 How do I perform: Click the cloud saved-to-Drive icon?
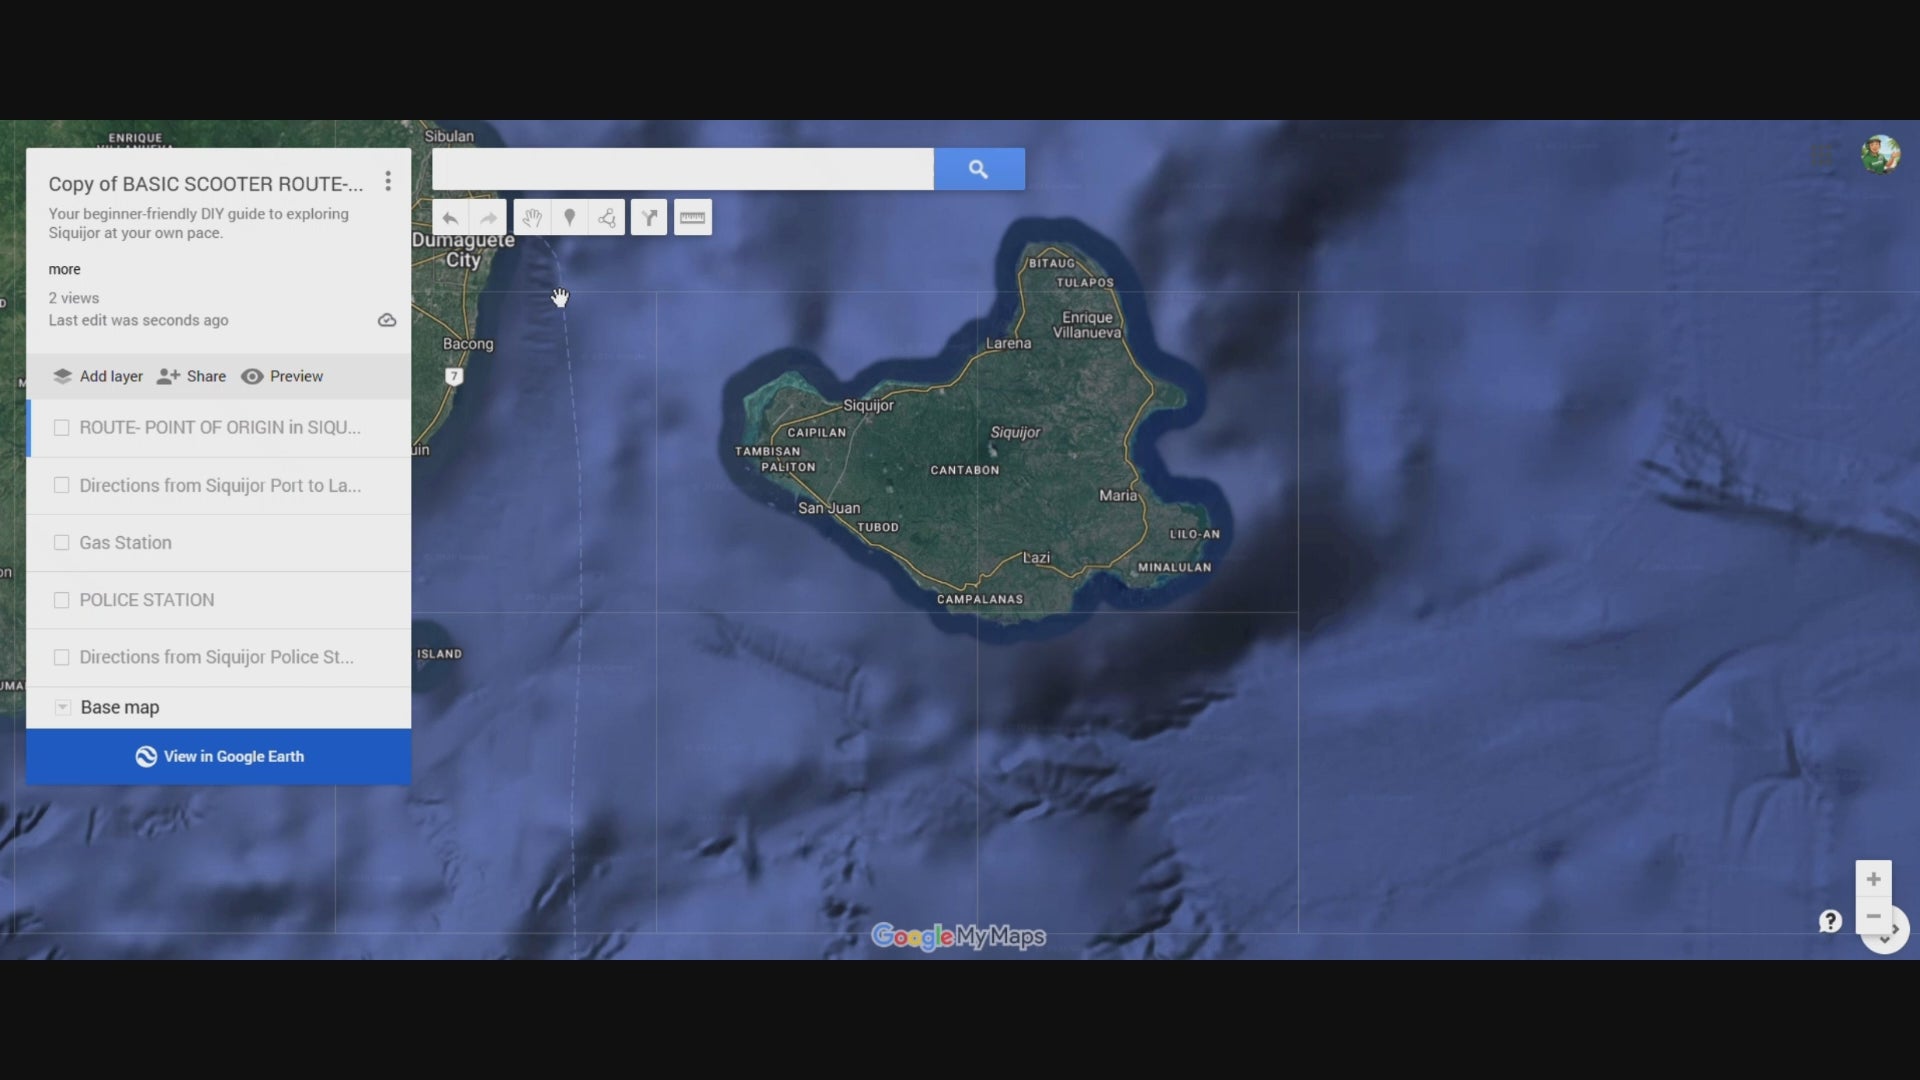(x=387, y=320)
